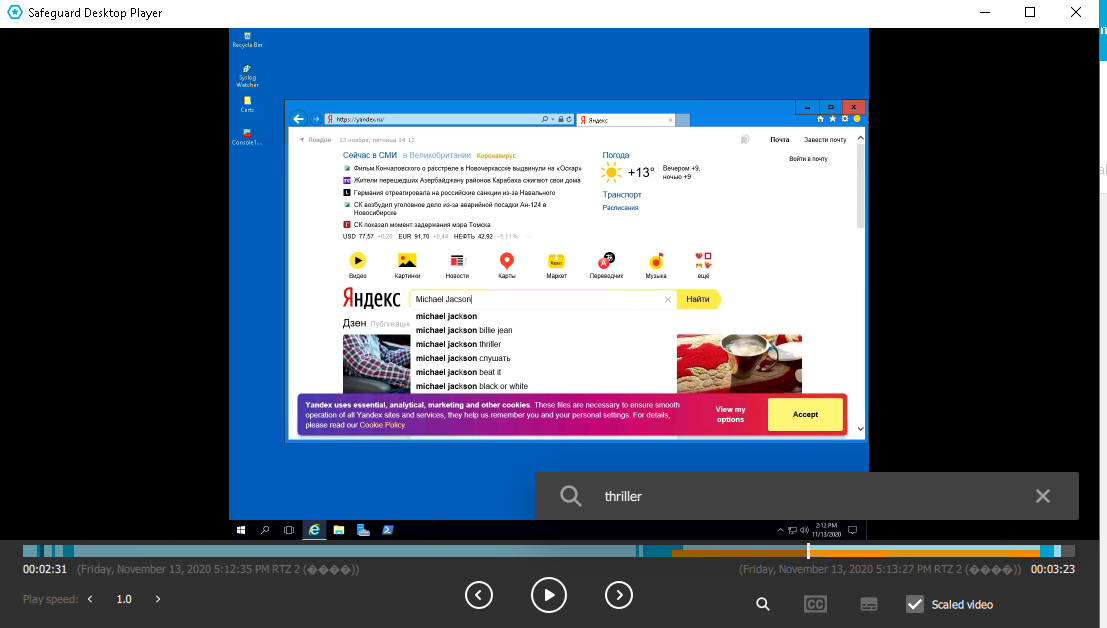Open Yandex Музыка service icon
Viewport: 1107px width, 628px height.
click(656, 265)
